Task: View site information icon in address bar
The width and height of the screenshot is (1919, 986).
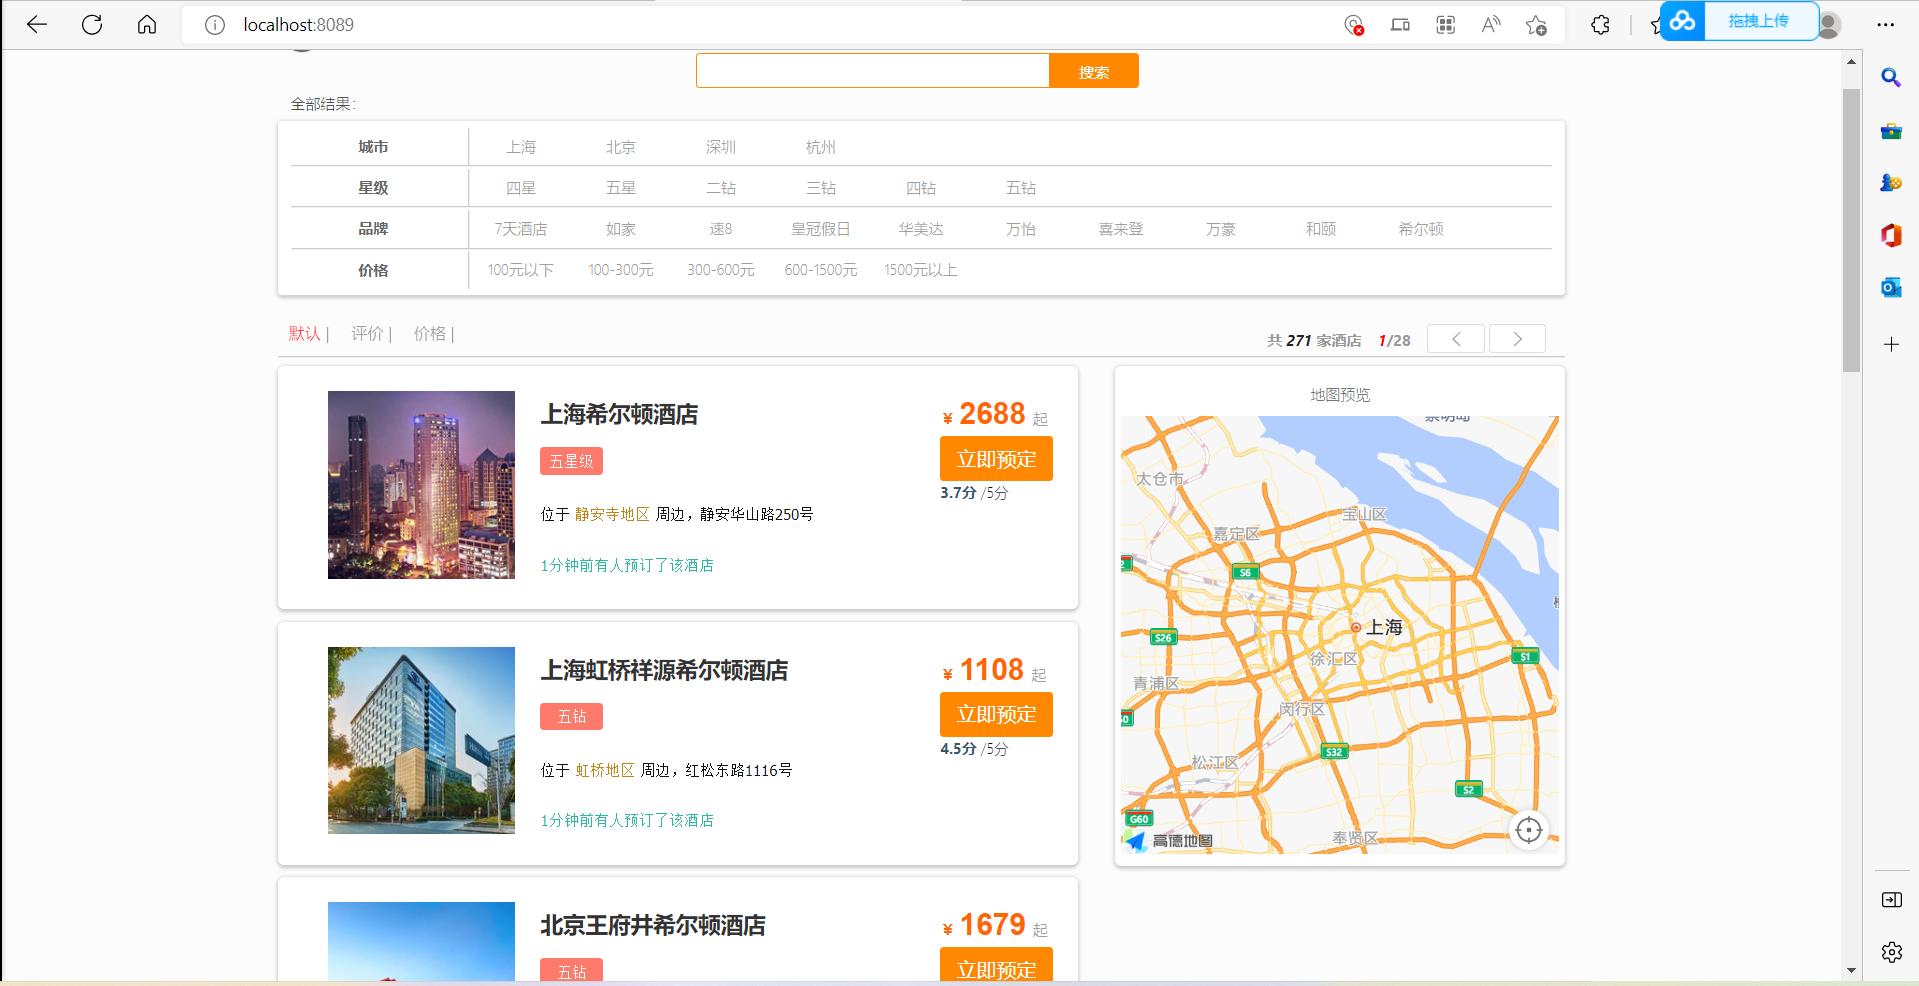Action: (215, 25)
